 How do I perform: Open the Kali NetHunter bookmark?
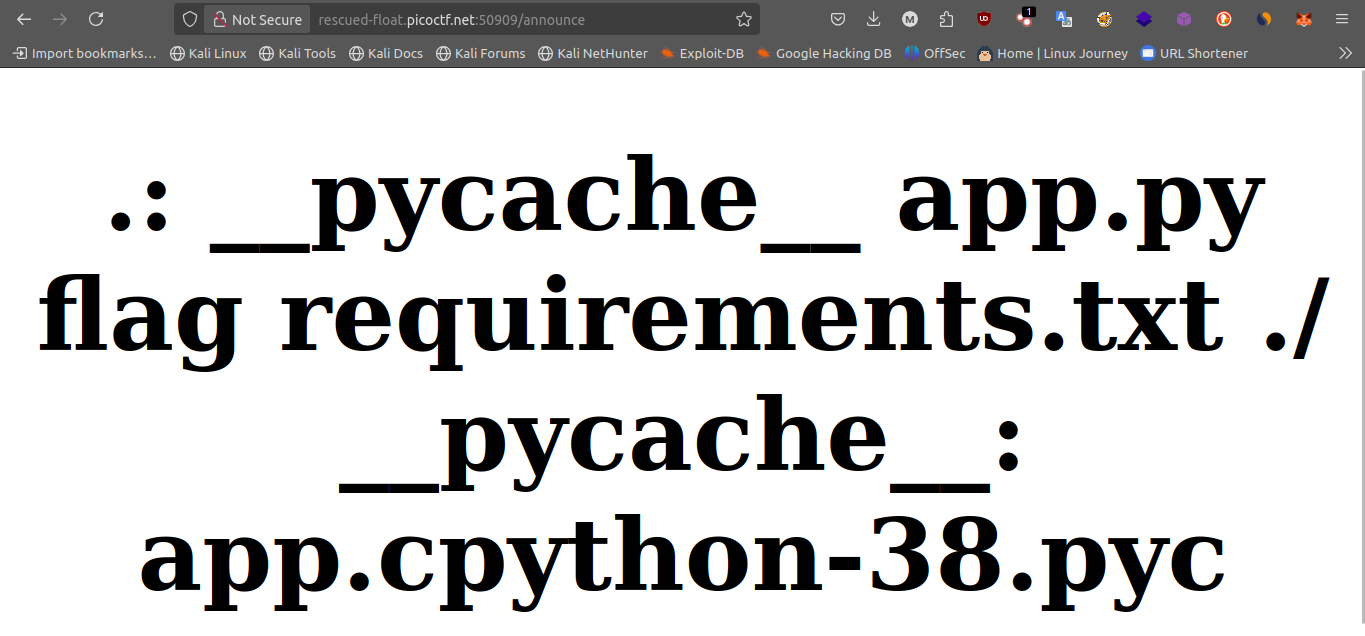tap(592, 53)
